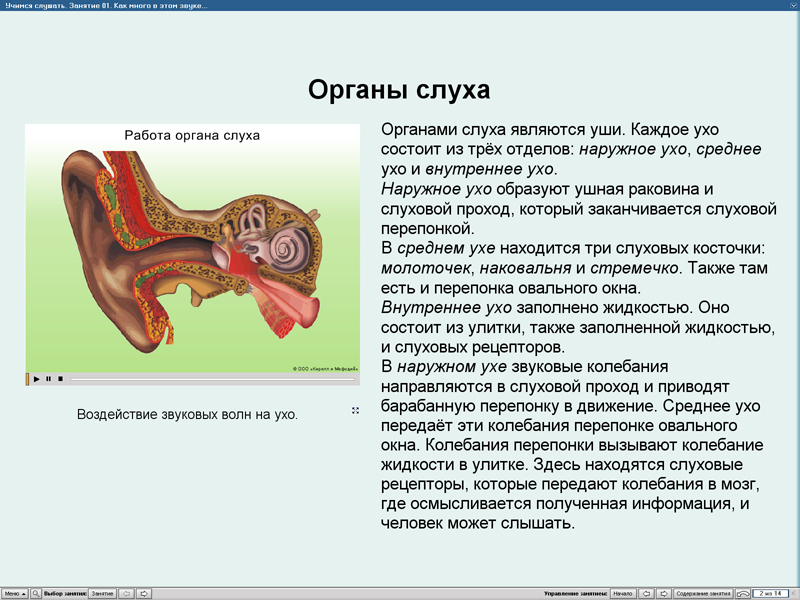
Task: Click the right arrow beside the Занятие button
Action: point(142,592)
